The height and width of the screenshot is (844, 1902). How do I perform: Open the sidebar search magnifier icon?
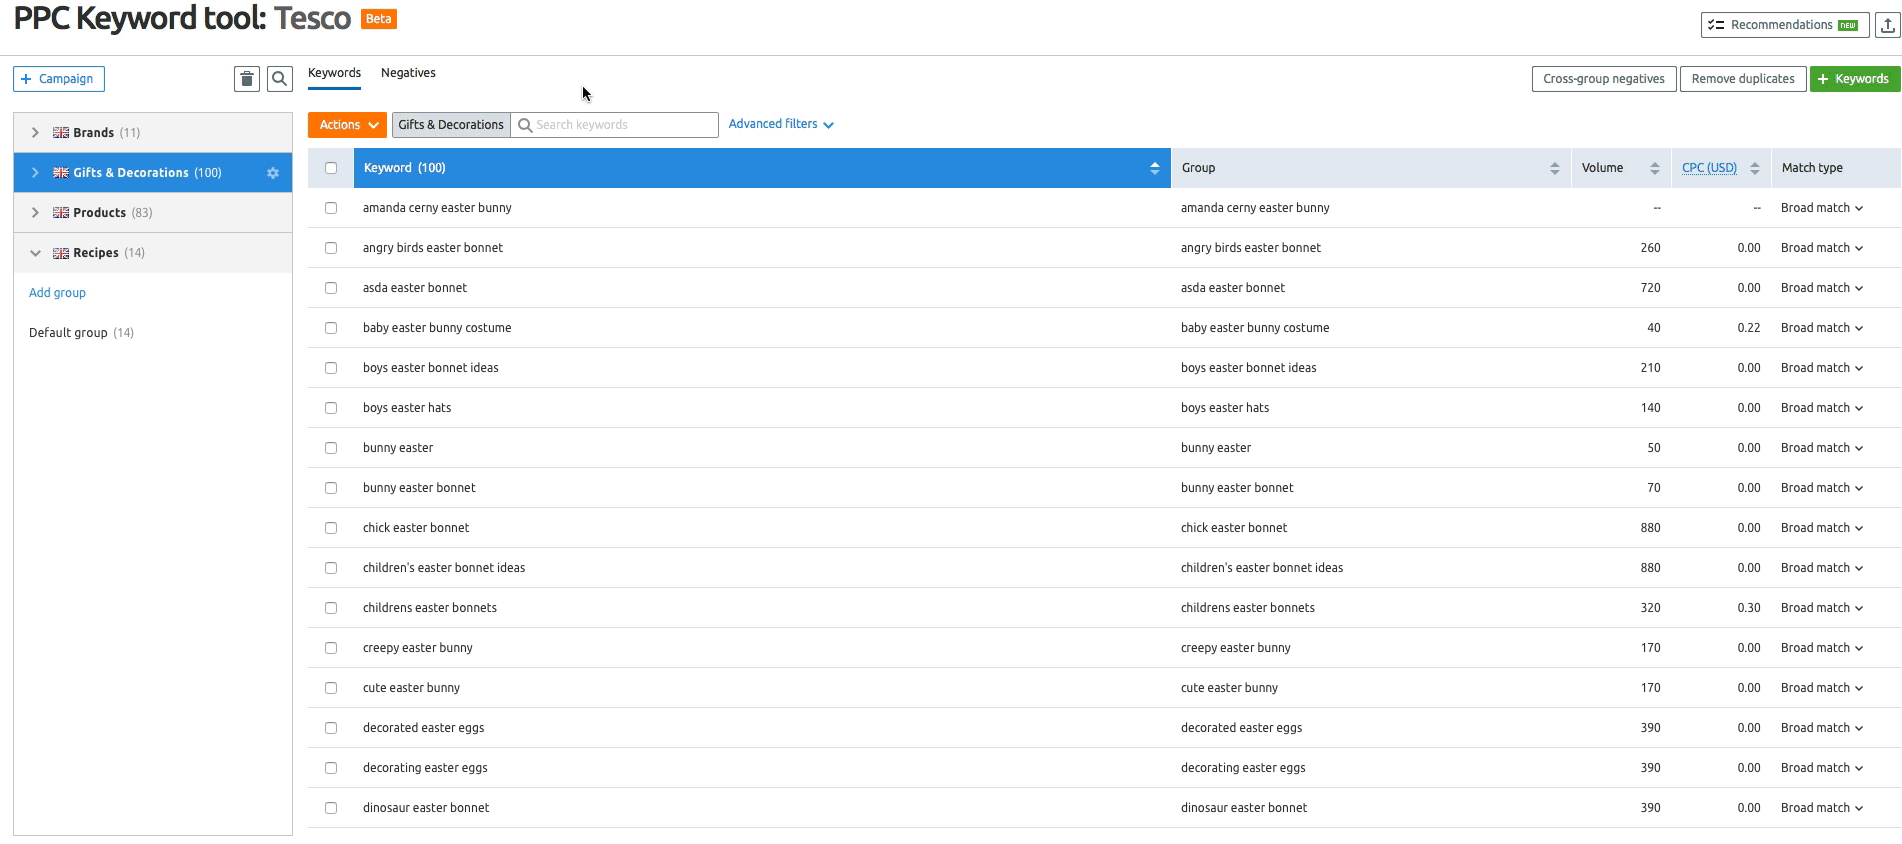(x=280, y=79)
